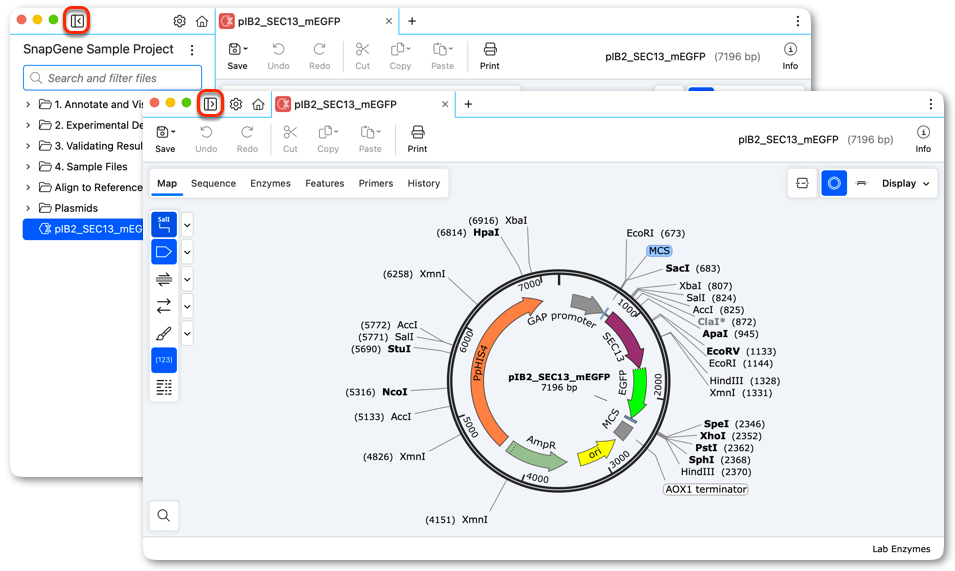The image size is (955, 571).
Task: Open three-dot menu in back window
Action: click(x=797, y=21)
